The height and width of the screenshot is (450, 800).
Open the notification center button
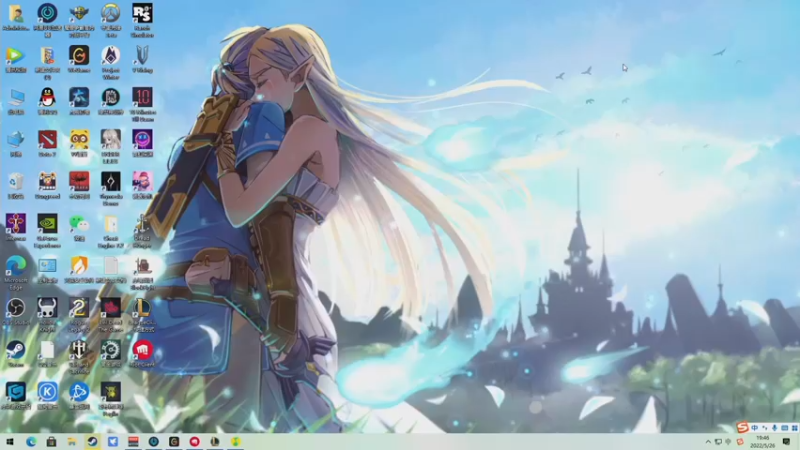click(x=786, y=442)
